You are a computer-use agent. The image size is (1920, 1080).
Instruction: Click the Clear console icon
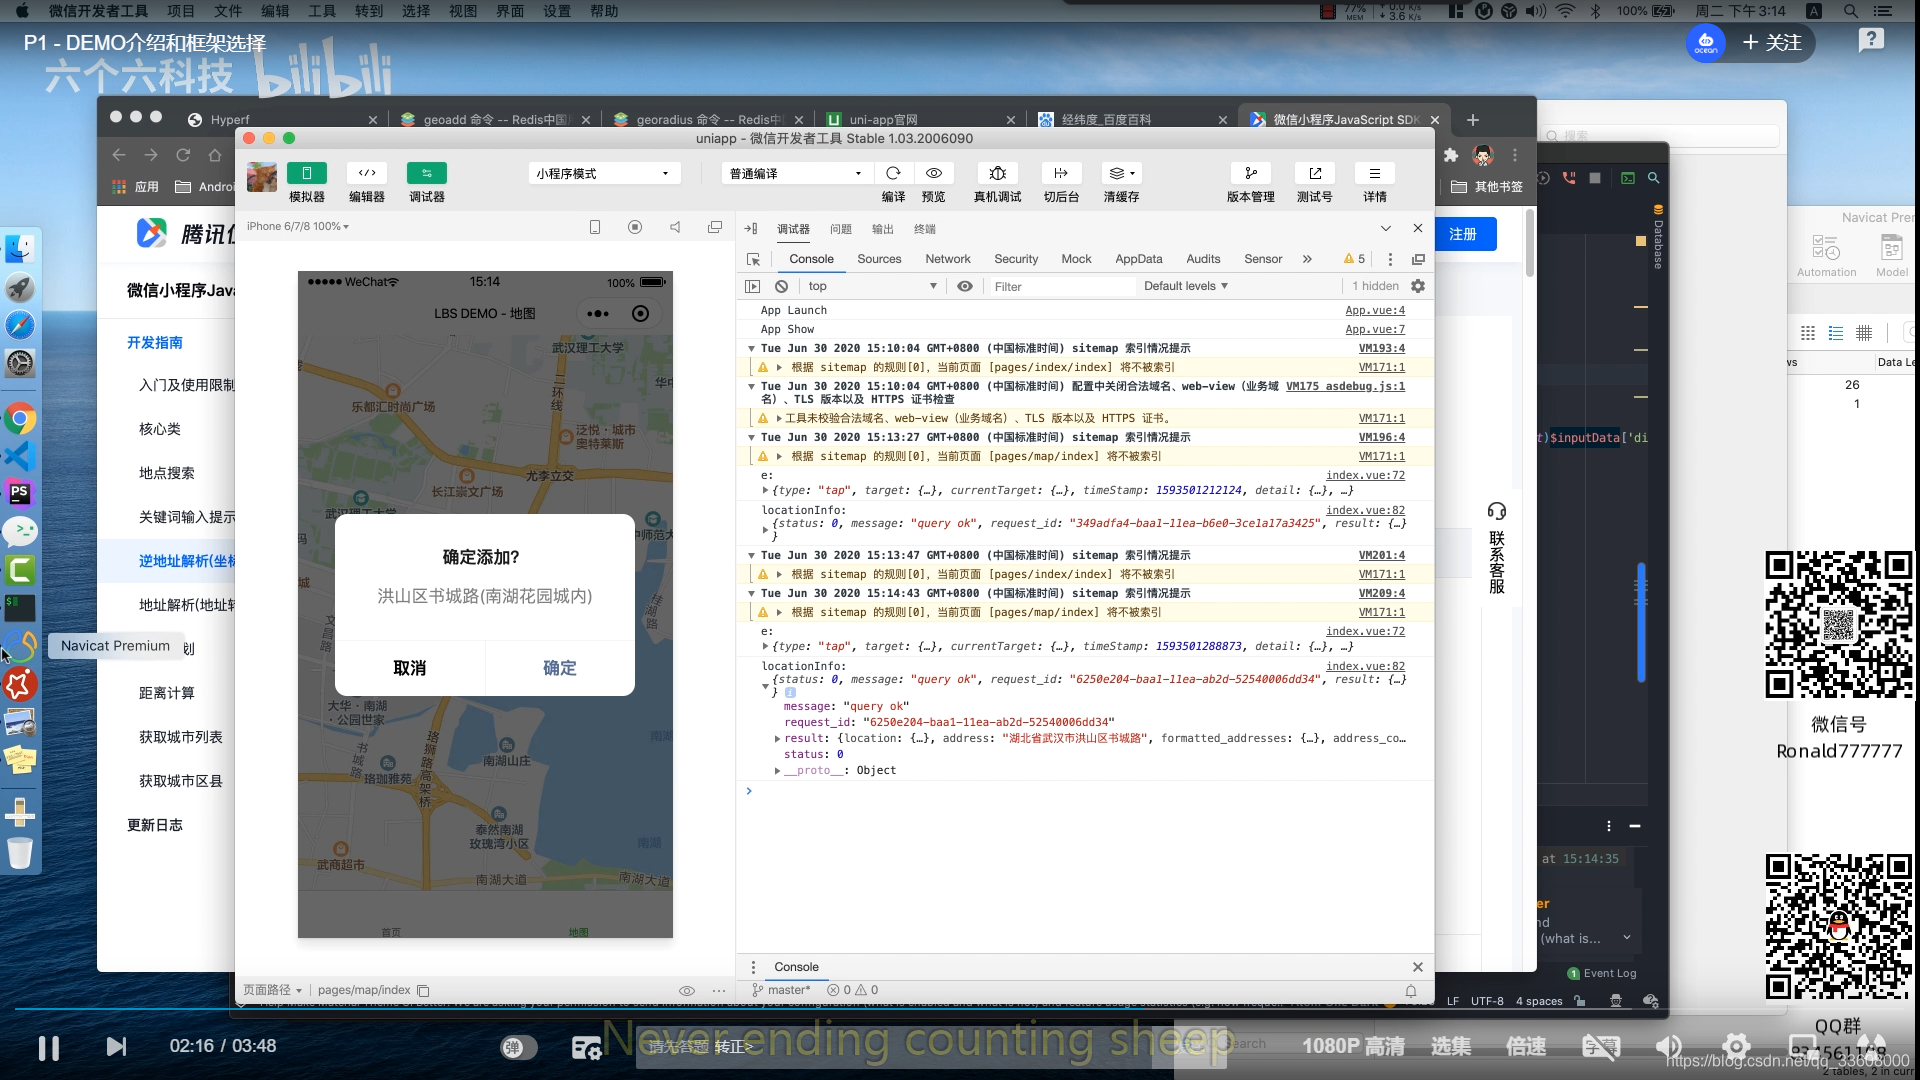tap(781, 286)
